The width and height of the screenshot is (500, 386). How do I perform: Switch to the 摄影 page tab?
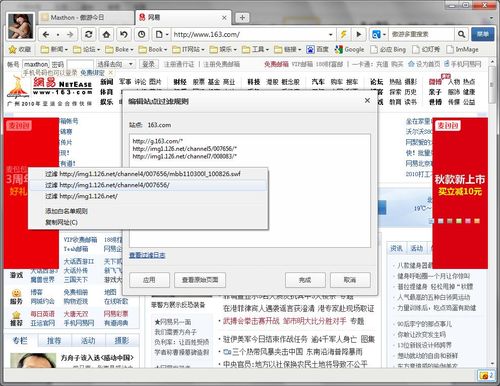click(x=122, y=341)
